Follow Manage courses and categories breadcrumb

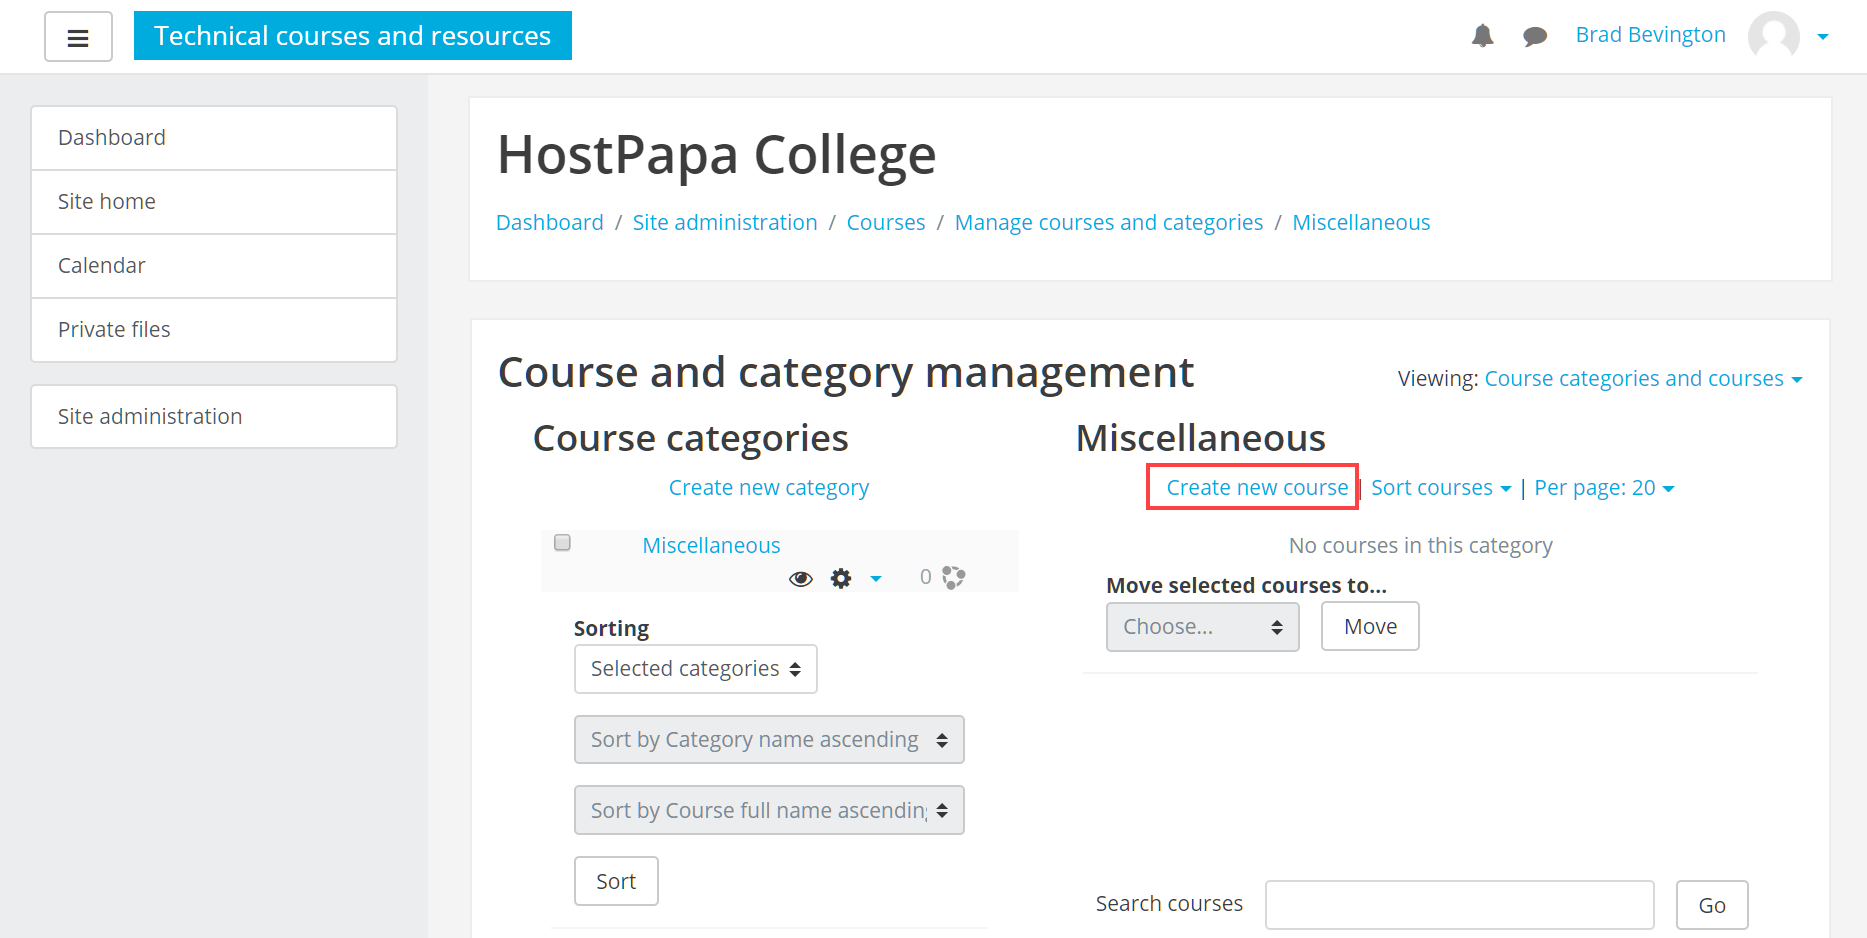click(x=1109, y=223)
